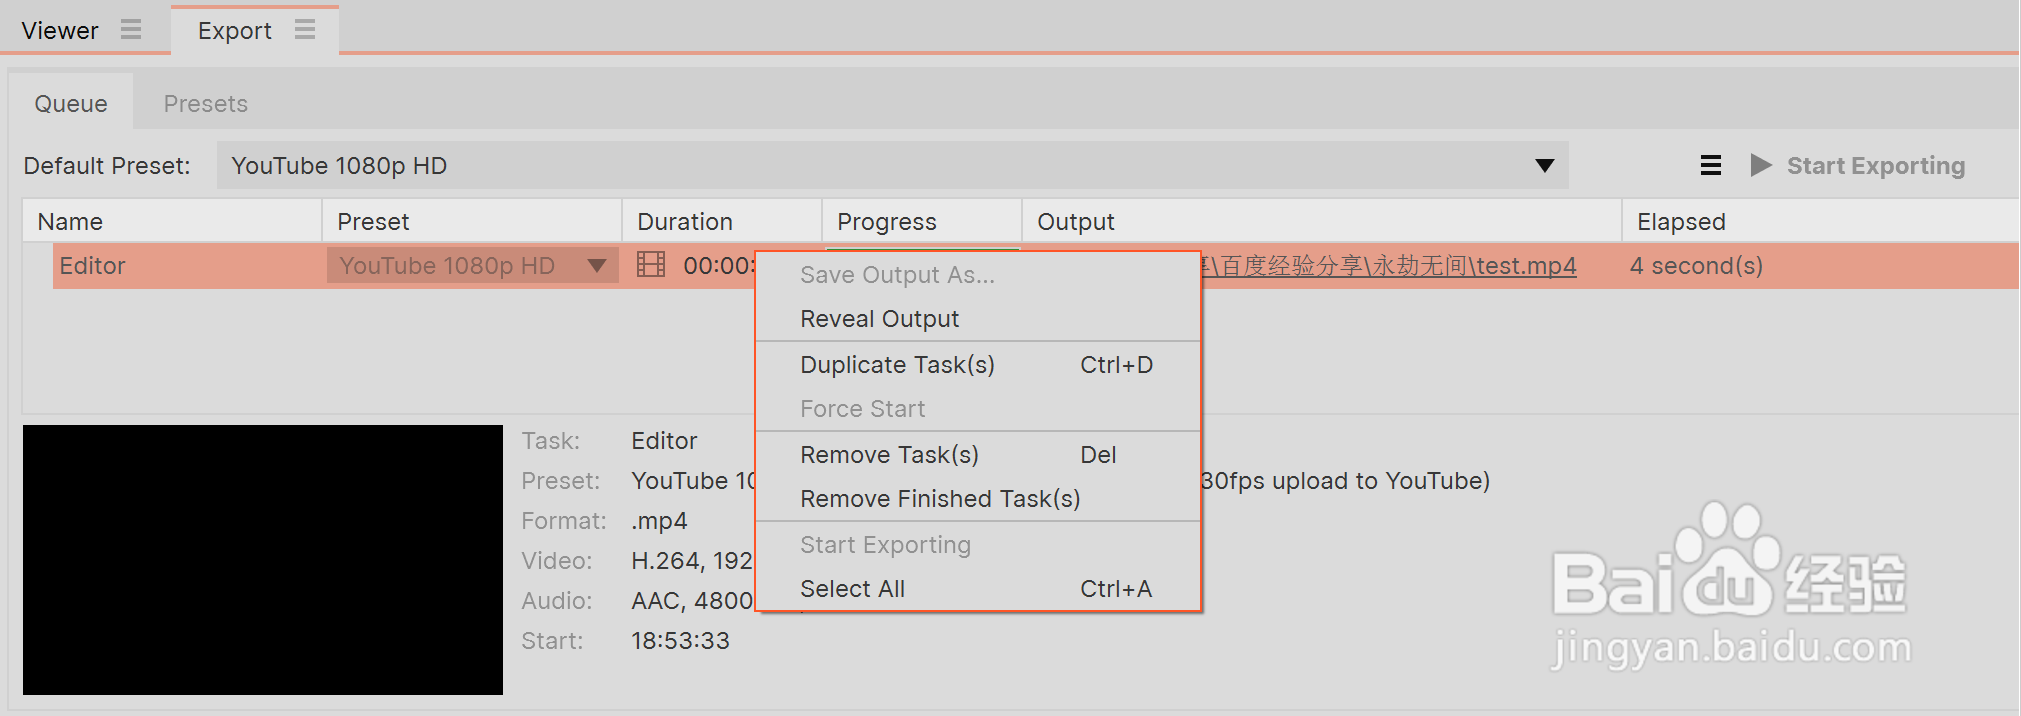This screenshot has width=2021, height=716.
Task: Switch to the Viewer tab
Action: [x=60, y=31]
